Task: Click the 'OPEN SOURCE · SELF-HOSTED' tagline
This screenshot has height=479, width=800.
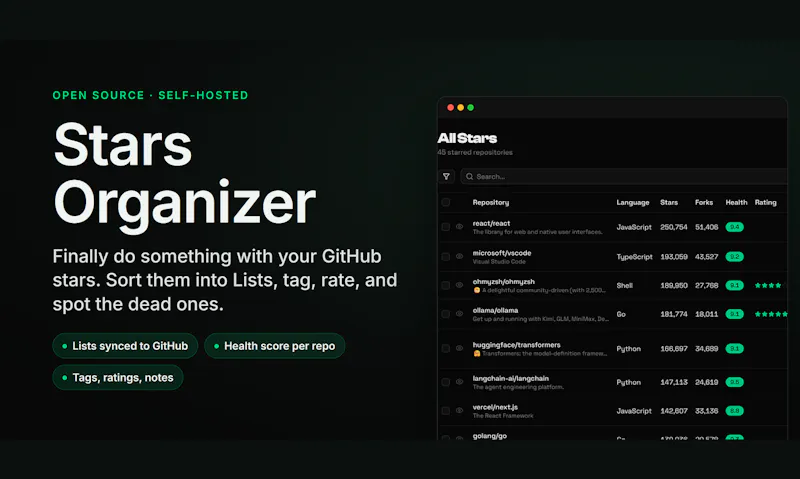Action: pyautogui.click(x=151, y=95)
